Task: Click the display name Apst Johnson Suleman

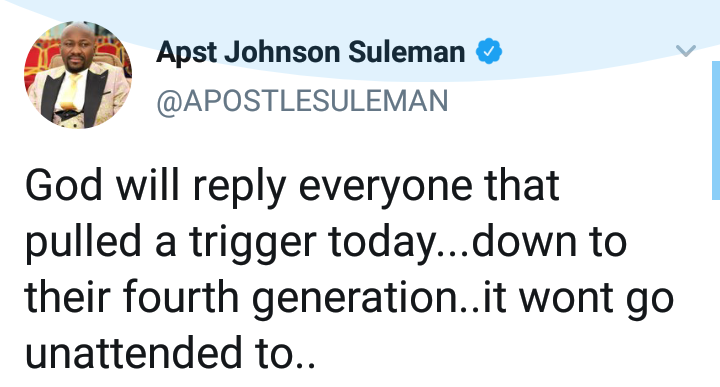Action: tap(310, 52)
